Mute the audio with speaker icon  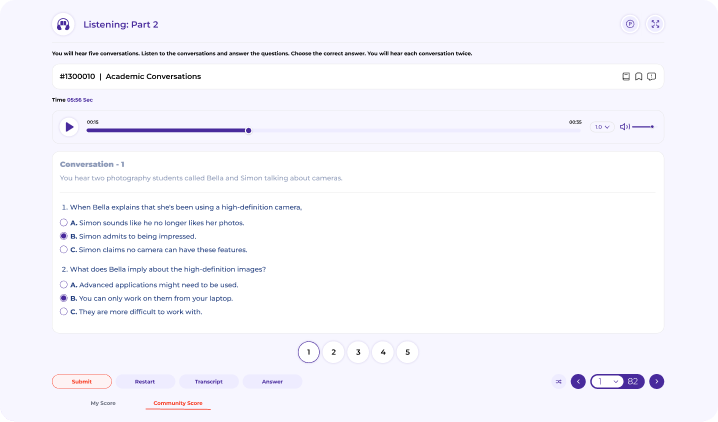pyautogui.click(x=625, y=127)
